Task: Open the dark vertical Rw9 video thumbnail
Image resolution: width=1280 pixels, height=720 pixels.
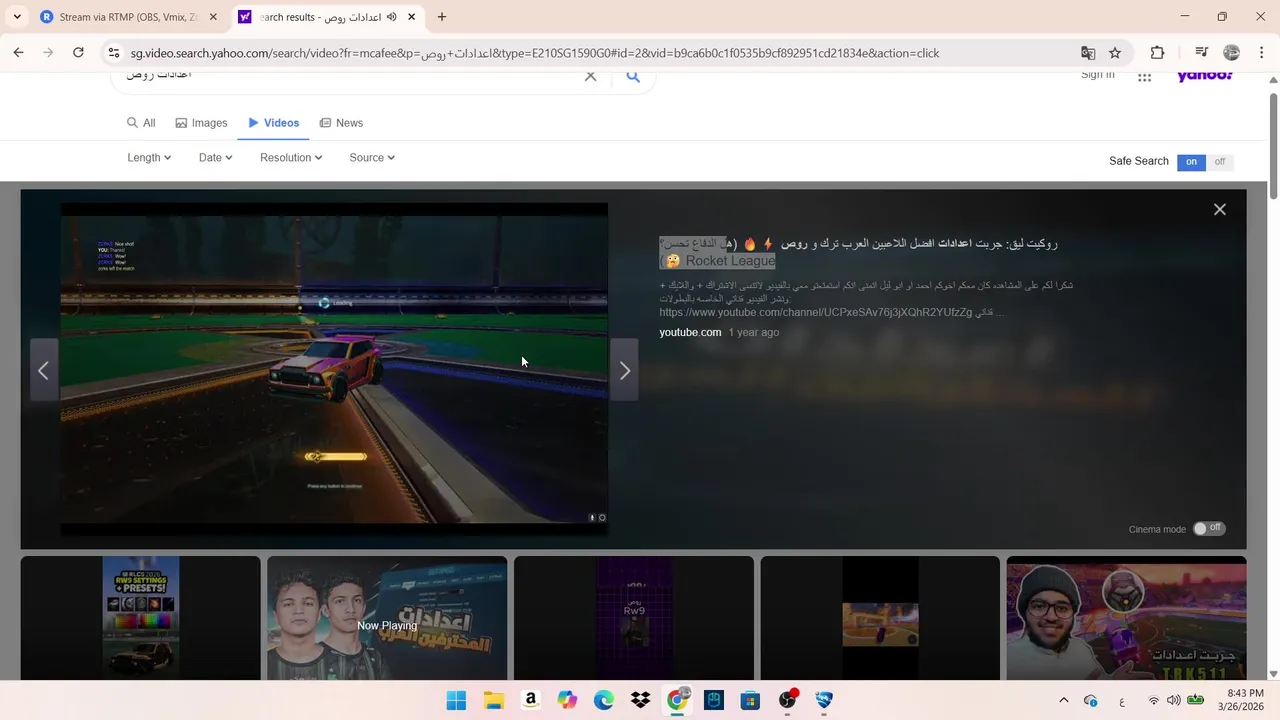Action: click(x=634, y=618)
